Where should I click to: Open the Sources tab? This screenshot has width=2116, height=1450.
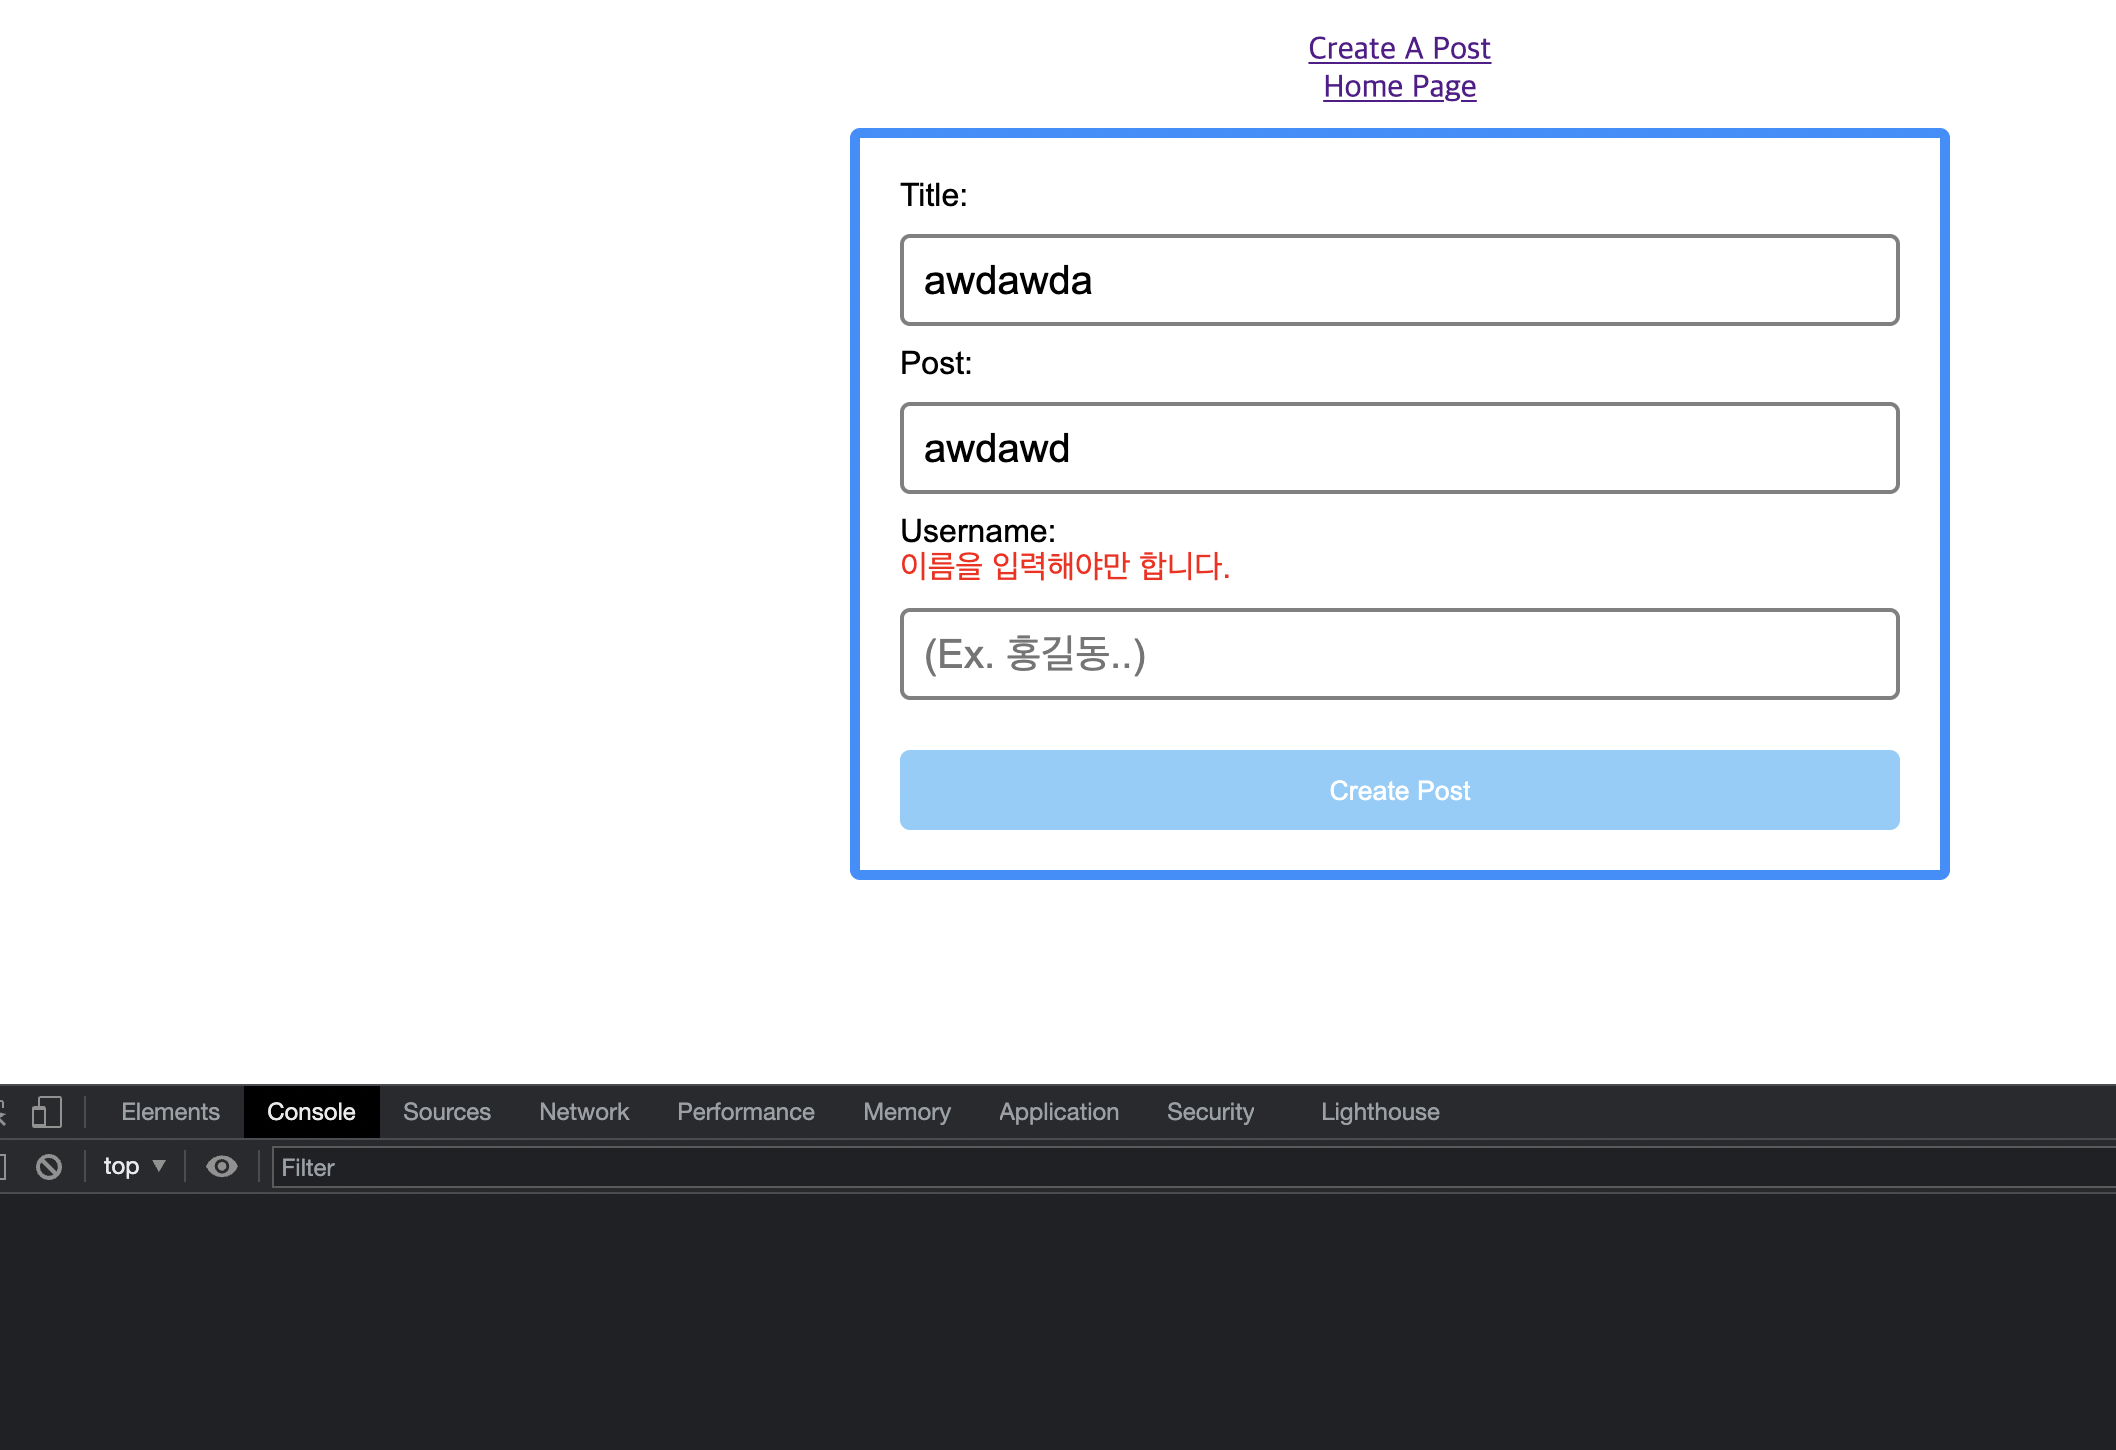(446, 1112)
